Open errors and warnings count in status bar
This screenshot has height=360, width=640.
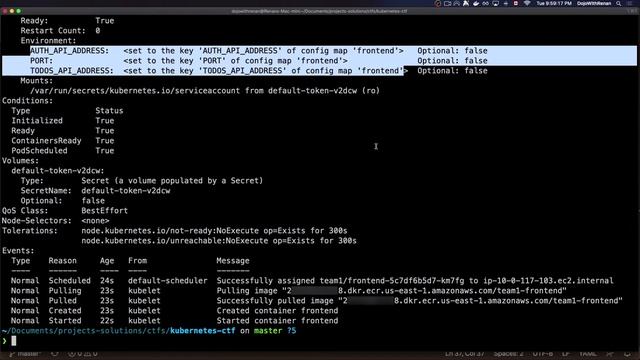coord(83,354)
